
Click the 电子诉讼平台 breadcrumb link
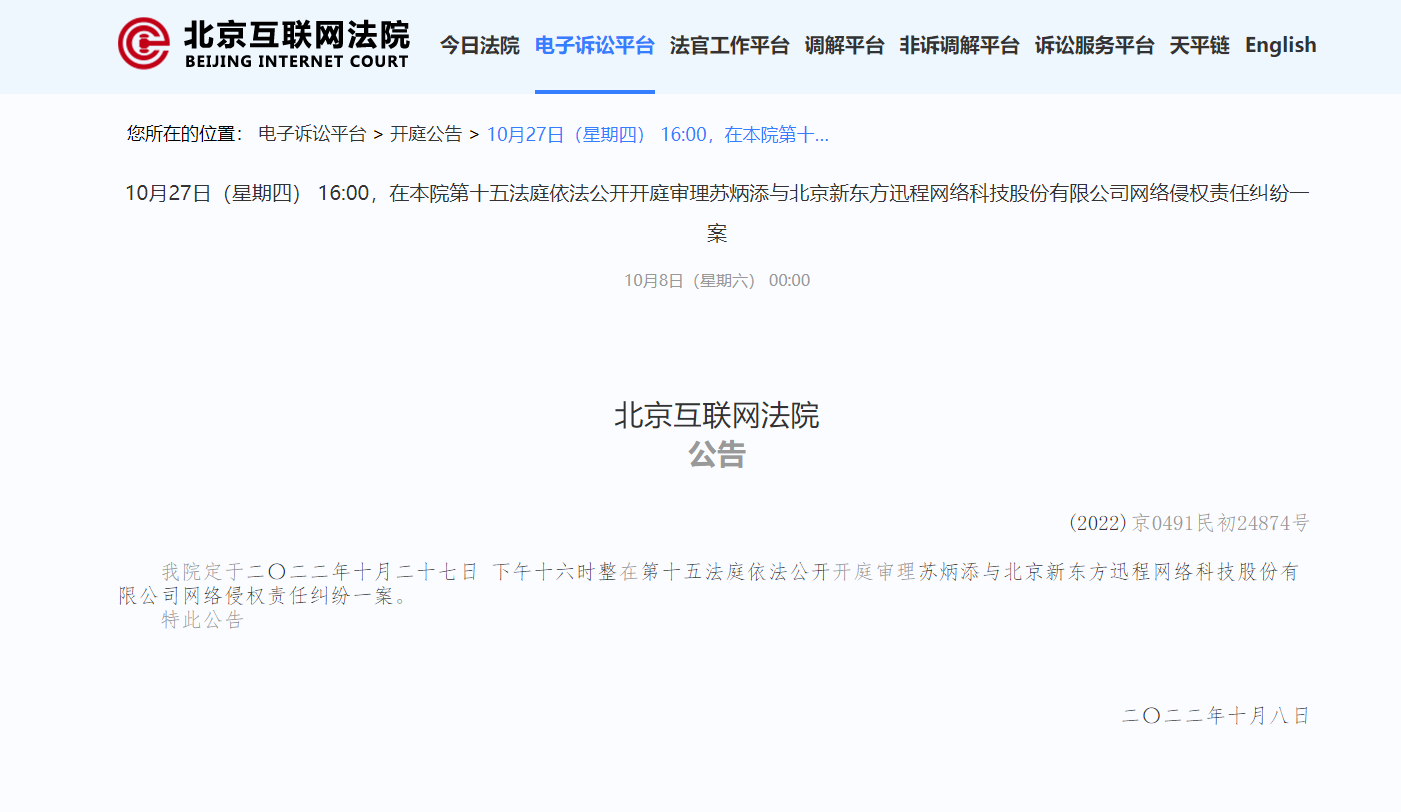pyautogui.click(x=312, y=134)
